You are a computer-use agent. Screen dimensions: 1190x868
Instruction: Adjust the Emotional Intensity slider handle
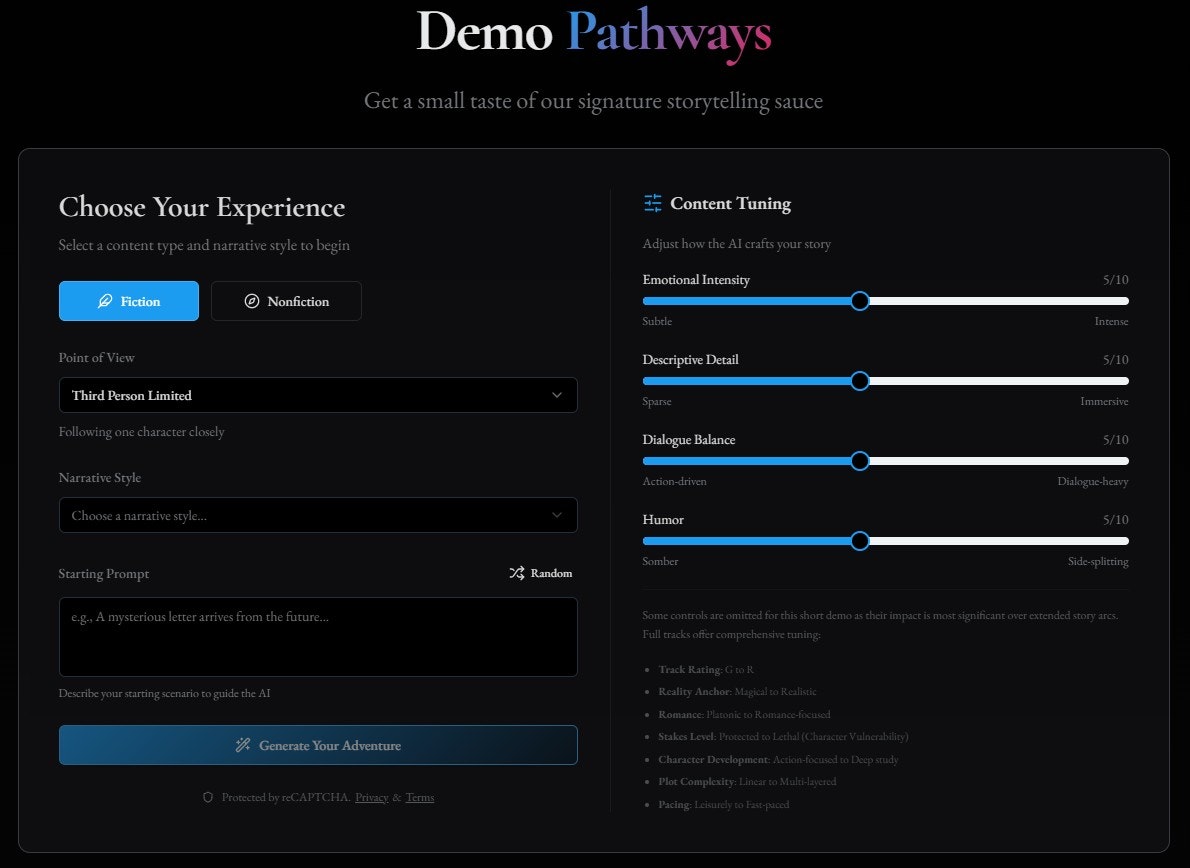[x=859, y=300]
